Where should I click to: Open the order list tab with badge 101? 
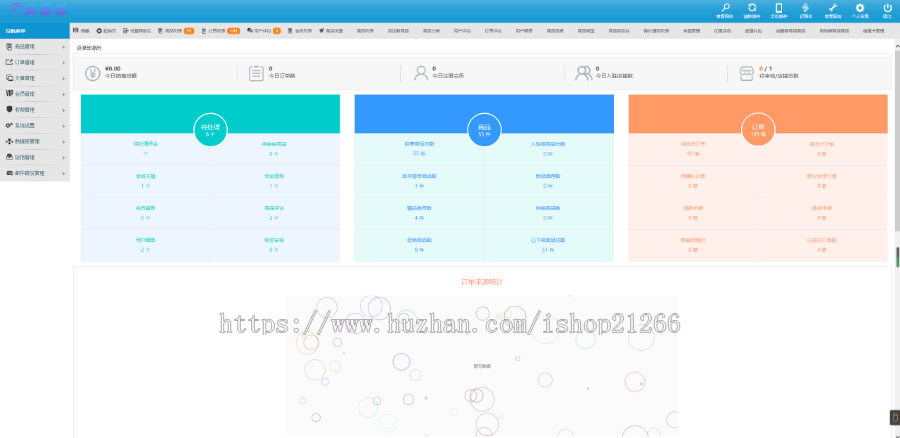click(x=220, y=30)
